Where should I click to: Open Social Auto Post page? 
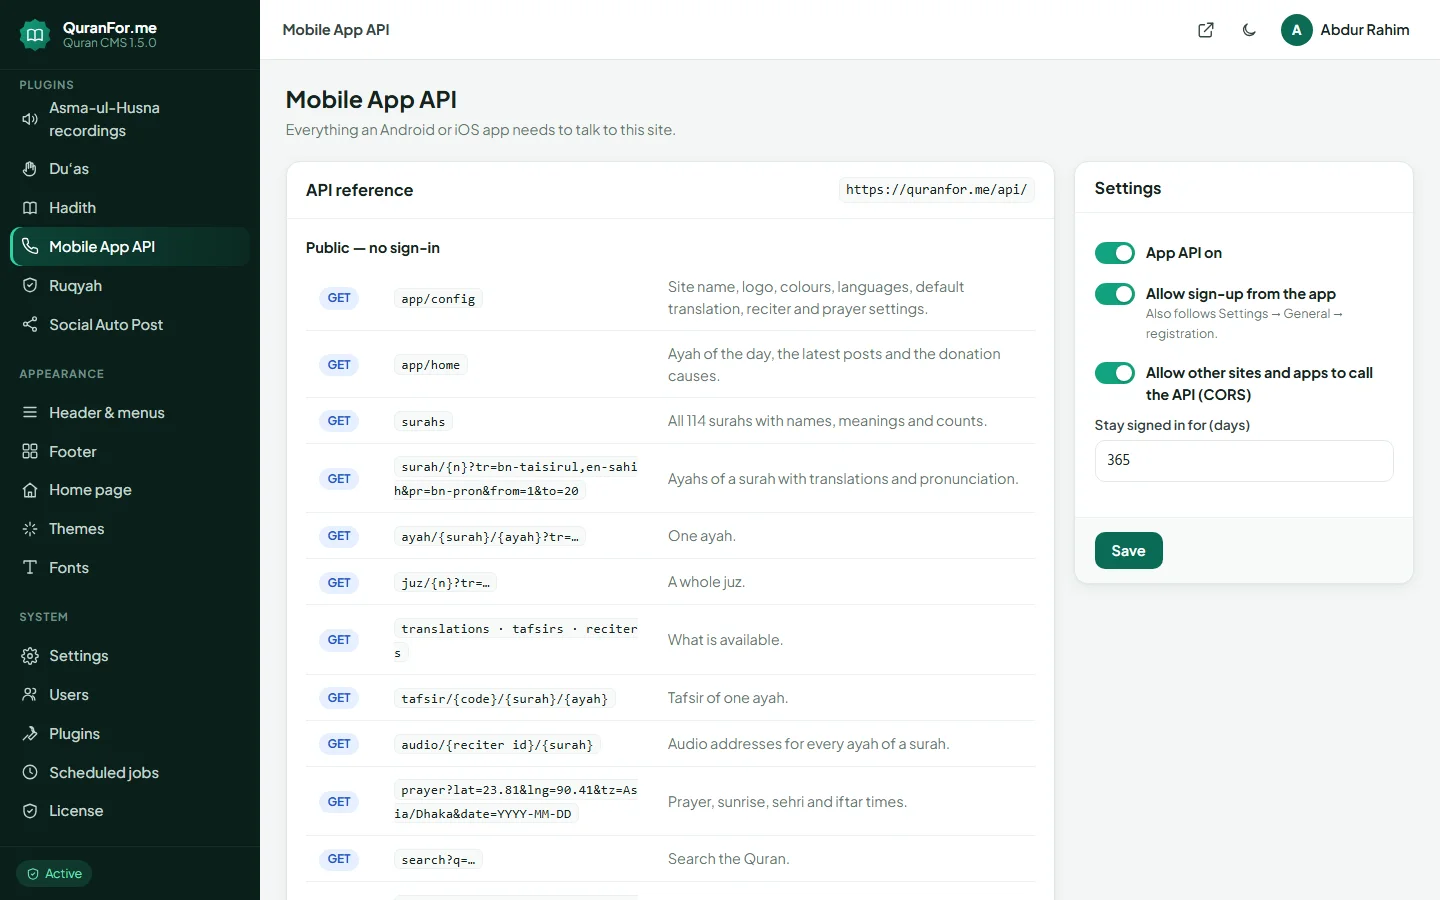tap(130, 324)
